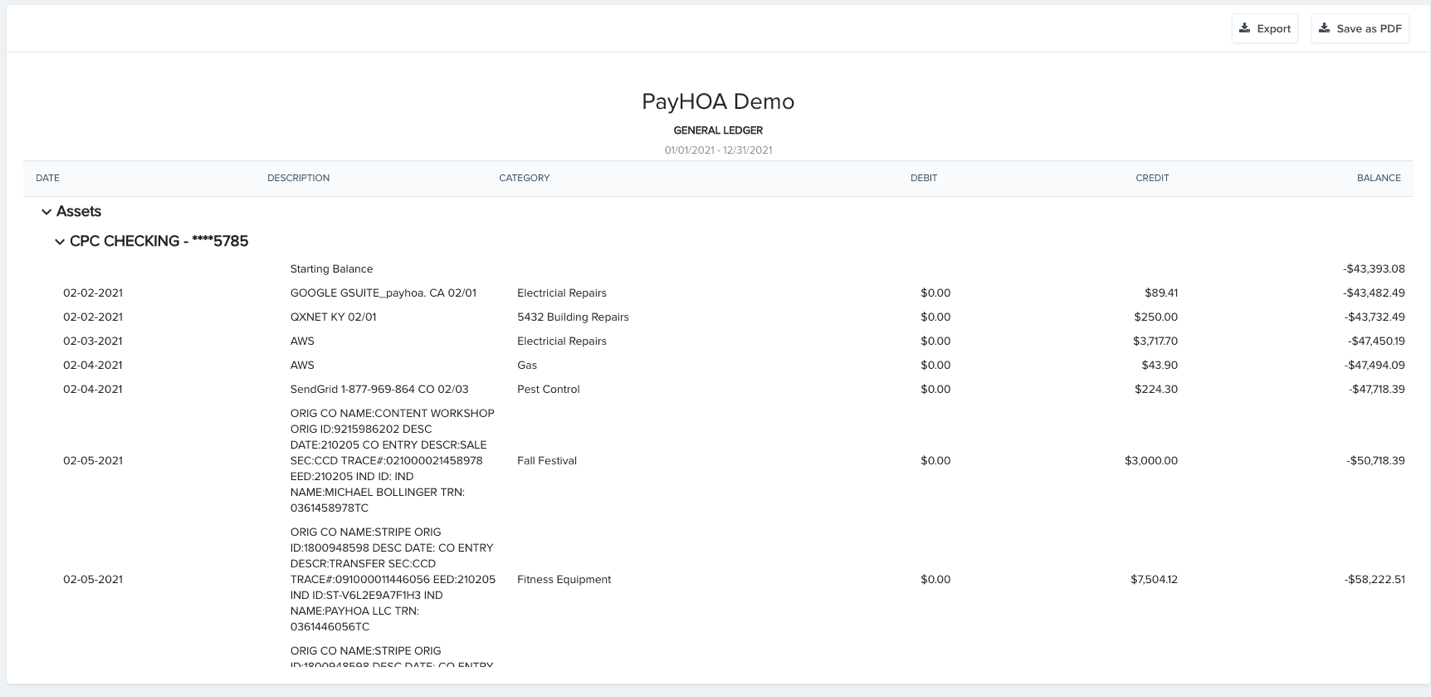Click the Export download icon
Image resolution: width=1431 pixels, height=697 pixels.
pyautogui.click(x=1245, y=28)
